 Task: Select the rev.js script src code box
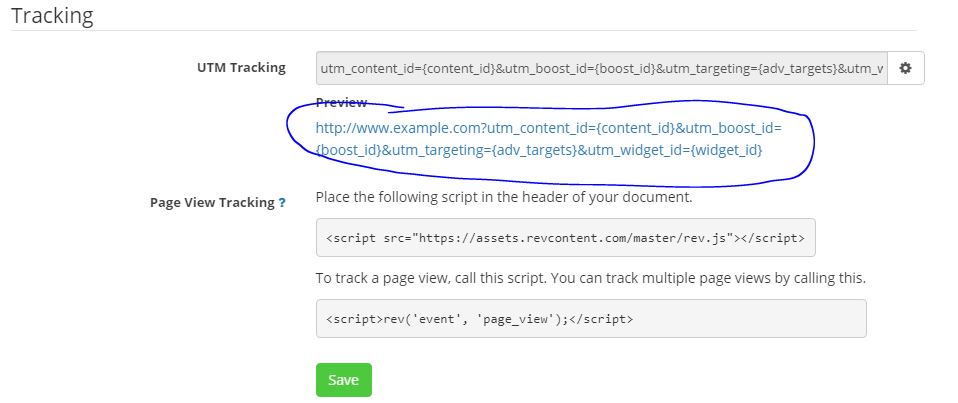566,238
